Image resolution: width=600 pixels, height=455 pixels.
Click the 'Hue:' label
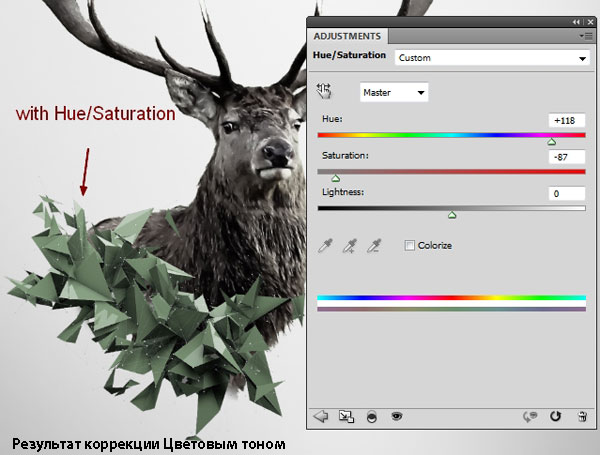coord(332,119)
